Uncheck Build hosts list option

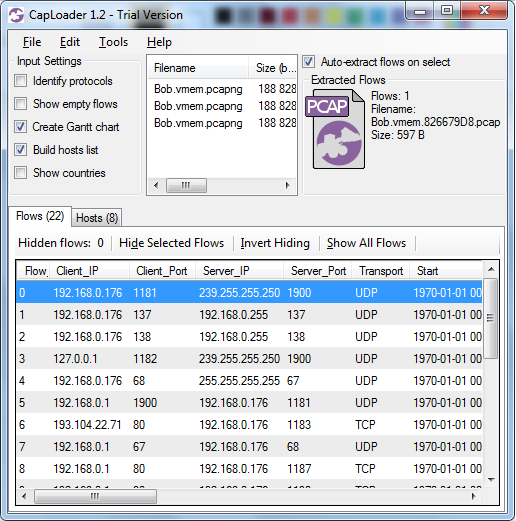(21, 150)
